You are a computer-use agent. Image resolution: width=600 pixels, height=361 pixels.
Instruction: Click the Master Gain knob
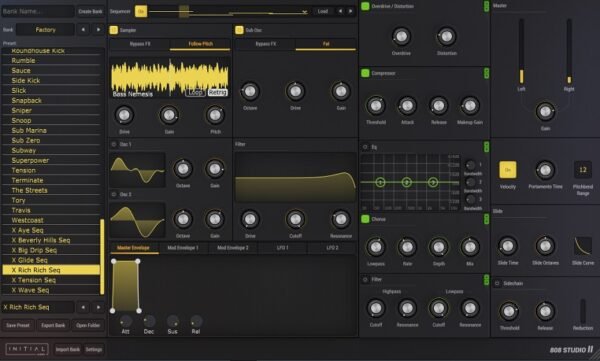click(545, 111)
